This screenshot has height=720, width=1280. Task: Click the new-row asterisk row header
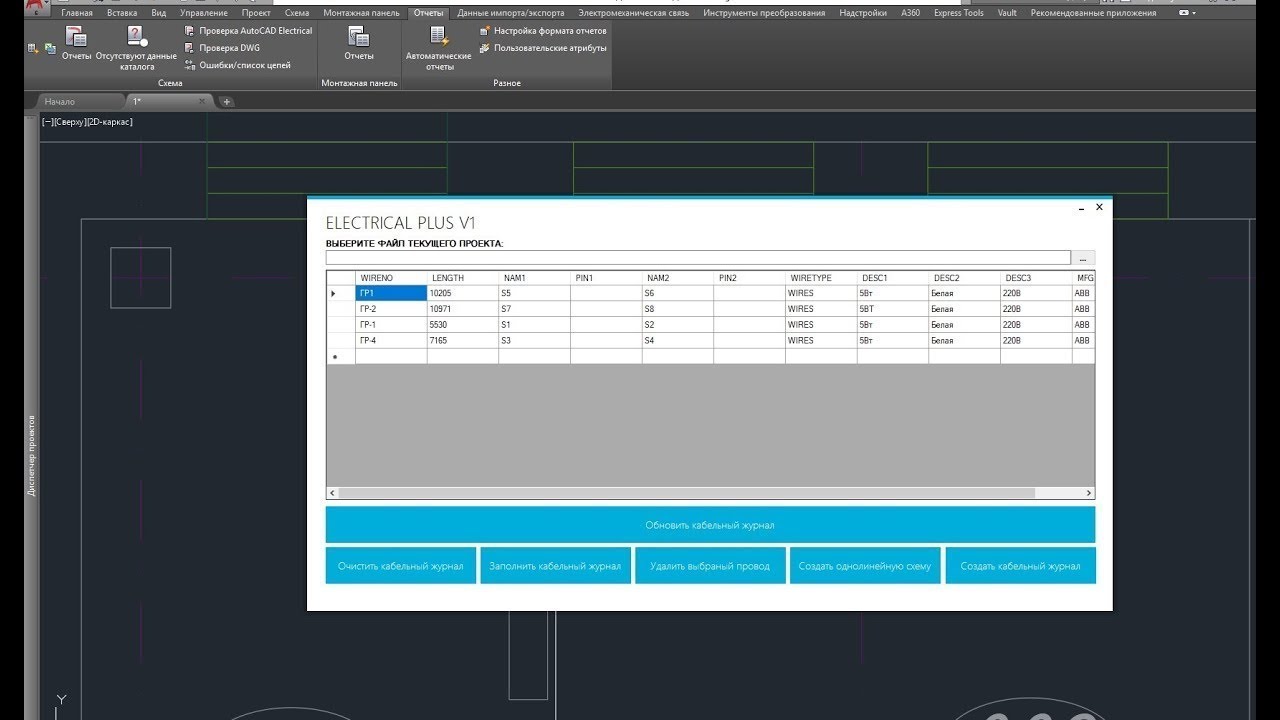pyautogui.click(x=341, y=357)
